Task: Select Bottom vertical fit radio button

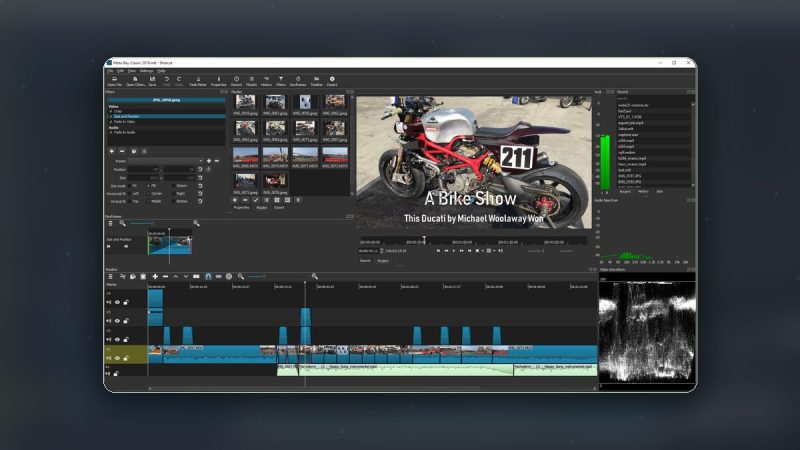Action: pos(173,201)
